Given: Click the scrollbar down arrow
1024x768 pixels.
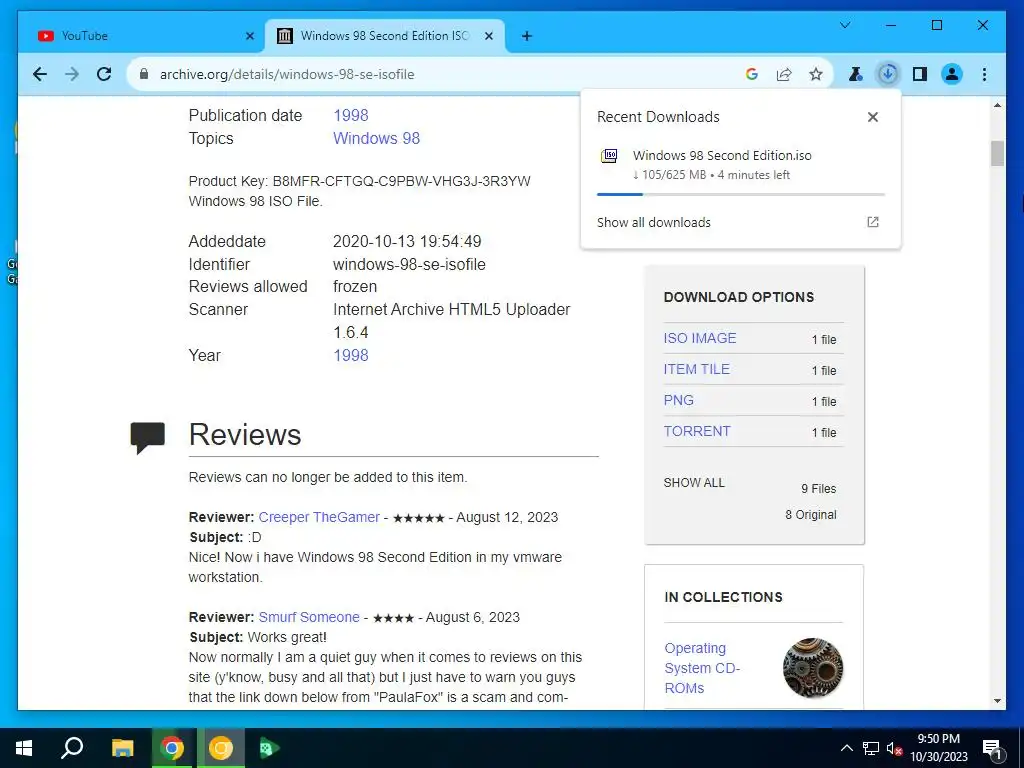Looking at the screenshot, I should [997, 701].
